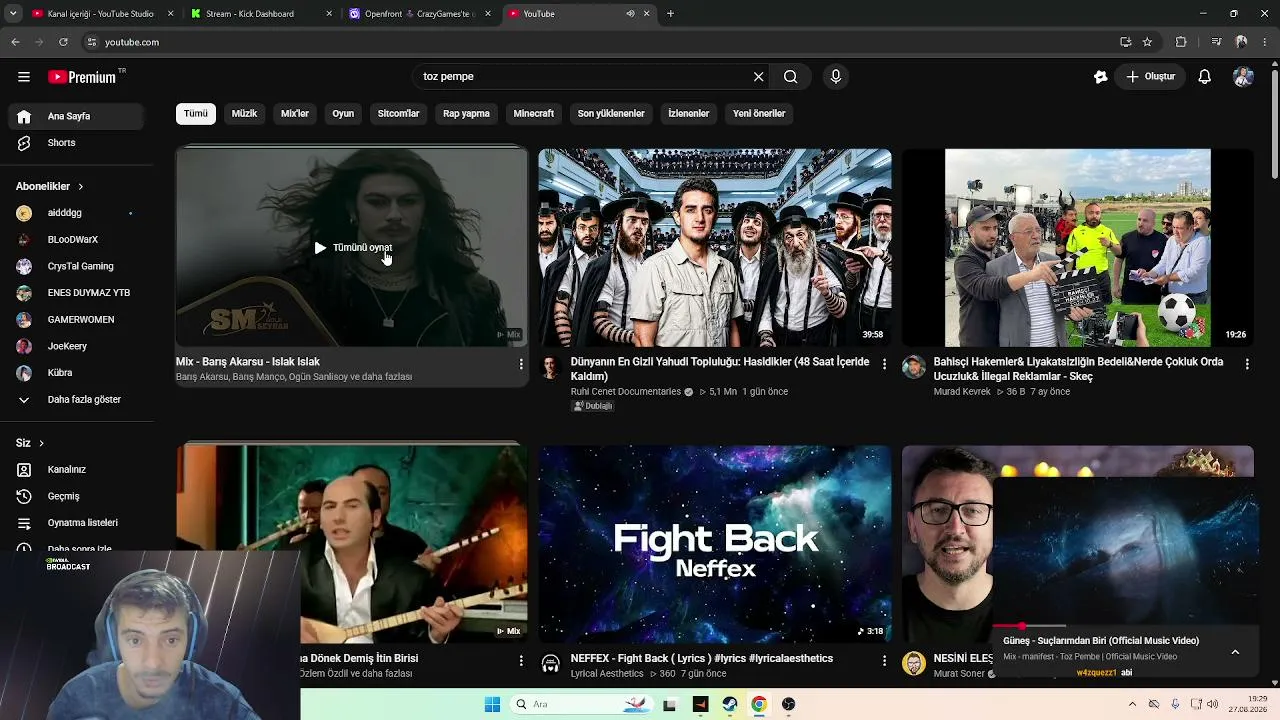Expand the Abonelikler section arrow
The image size is (1280, 720).
tap(81, 187)
